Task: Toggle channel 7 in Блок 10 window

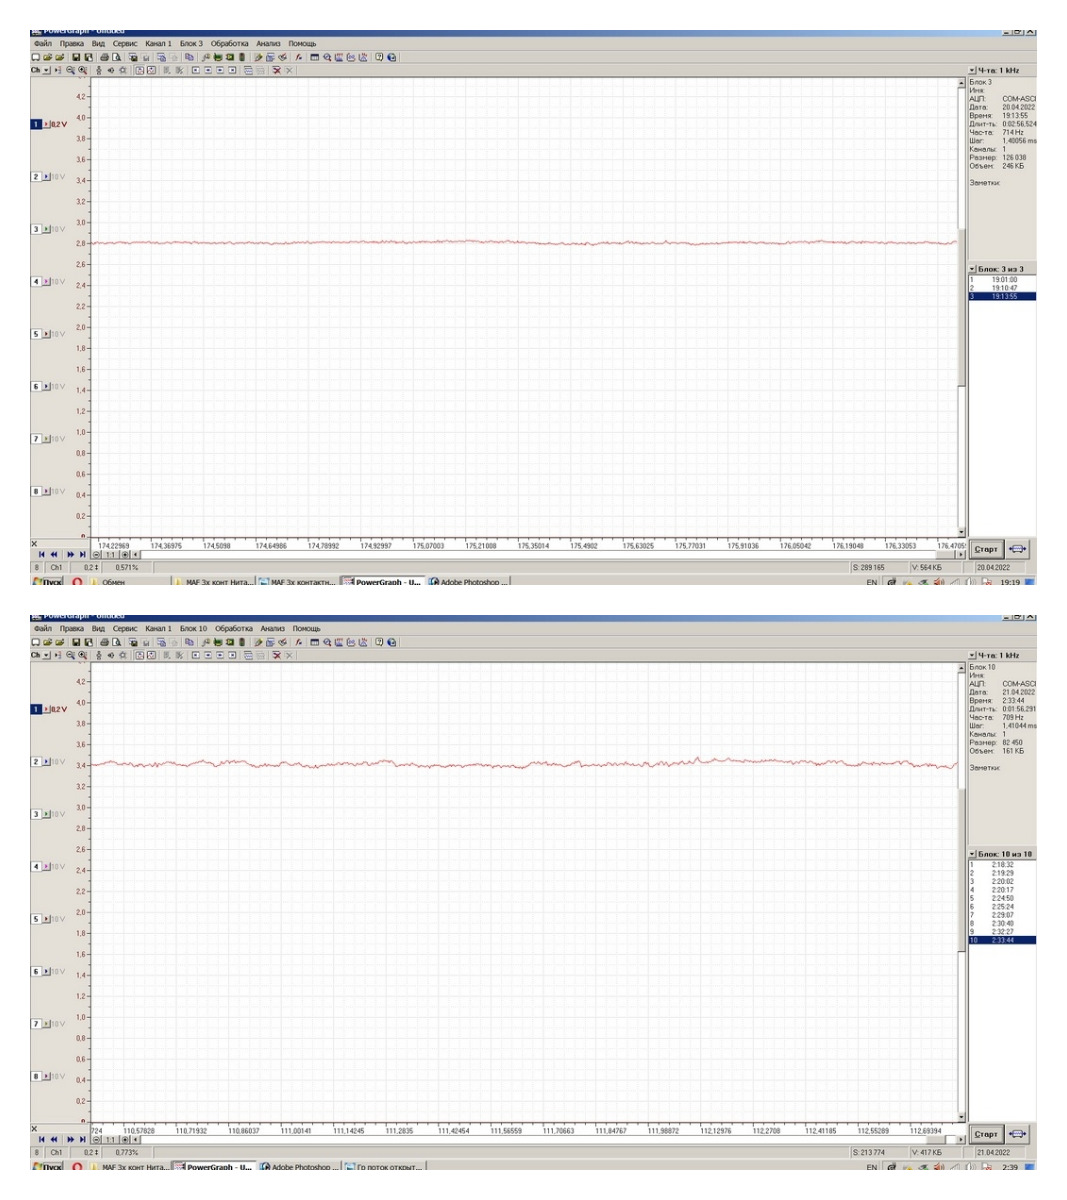Action: (36, 1024)
